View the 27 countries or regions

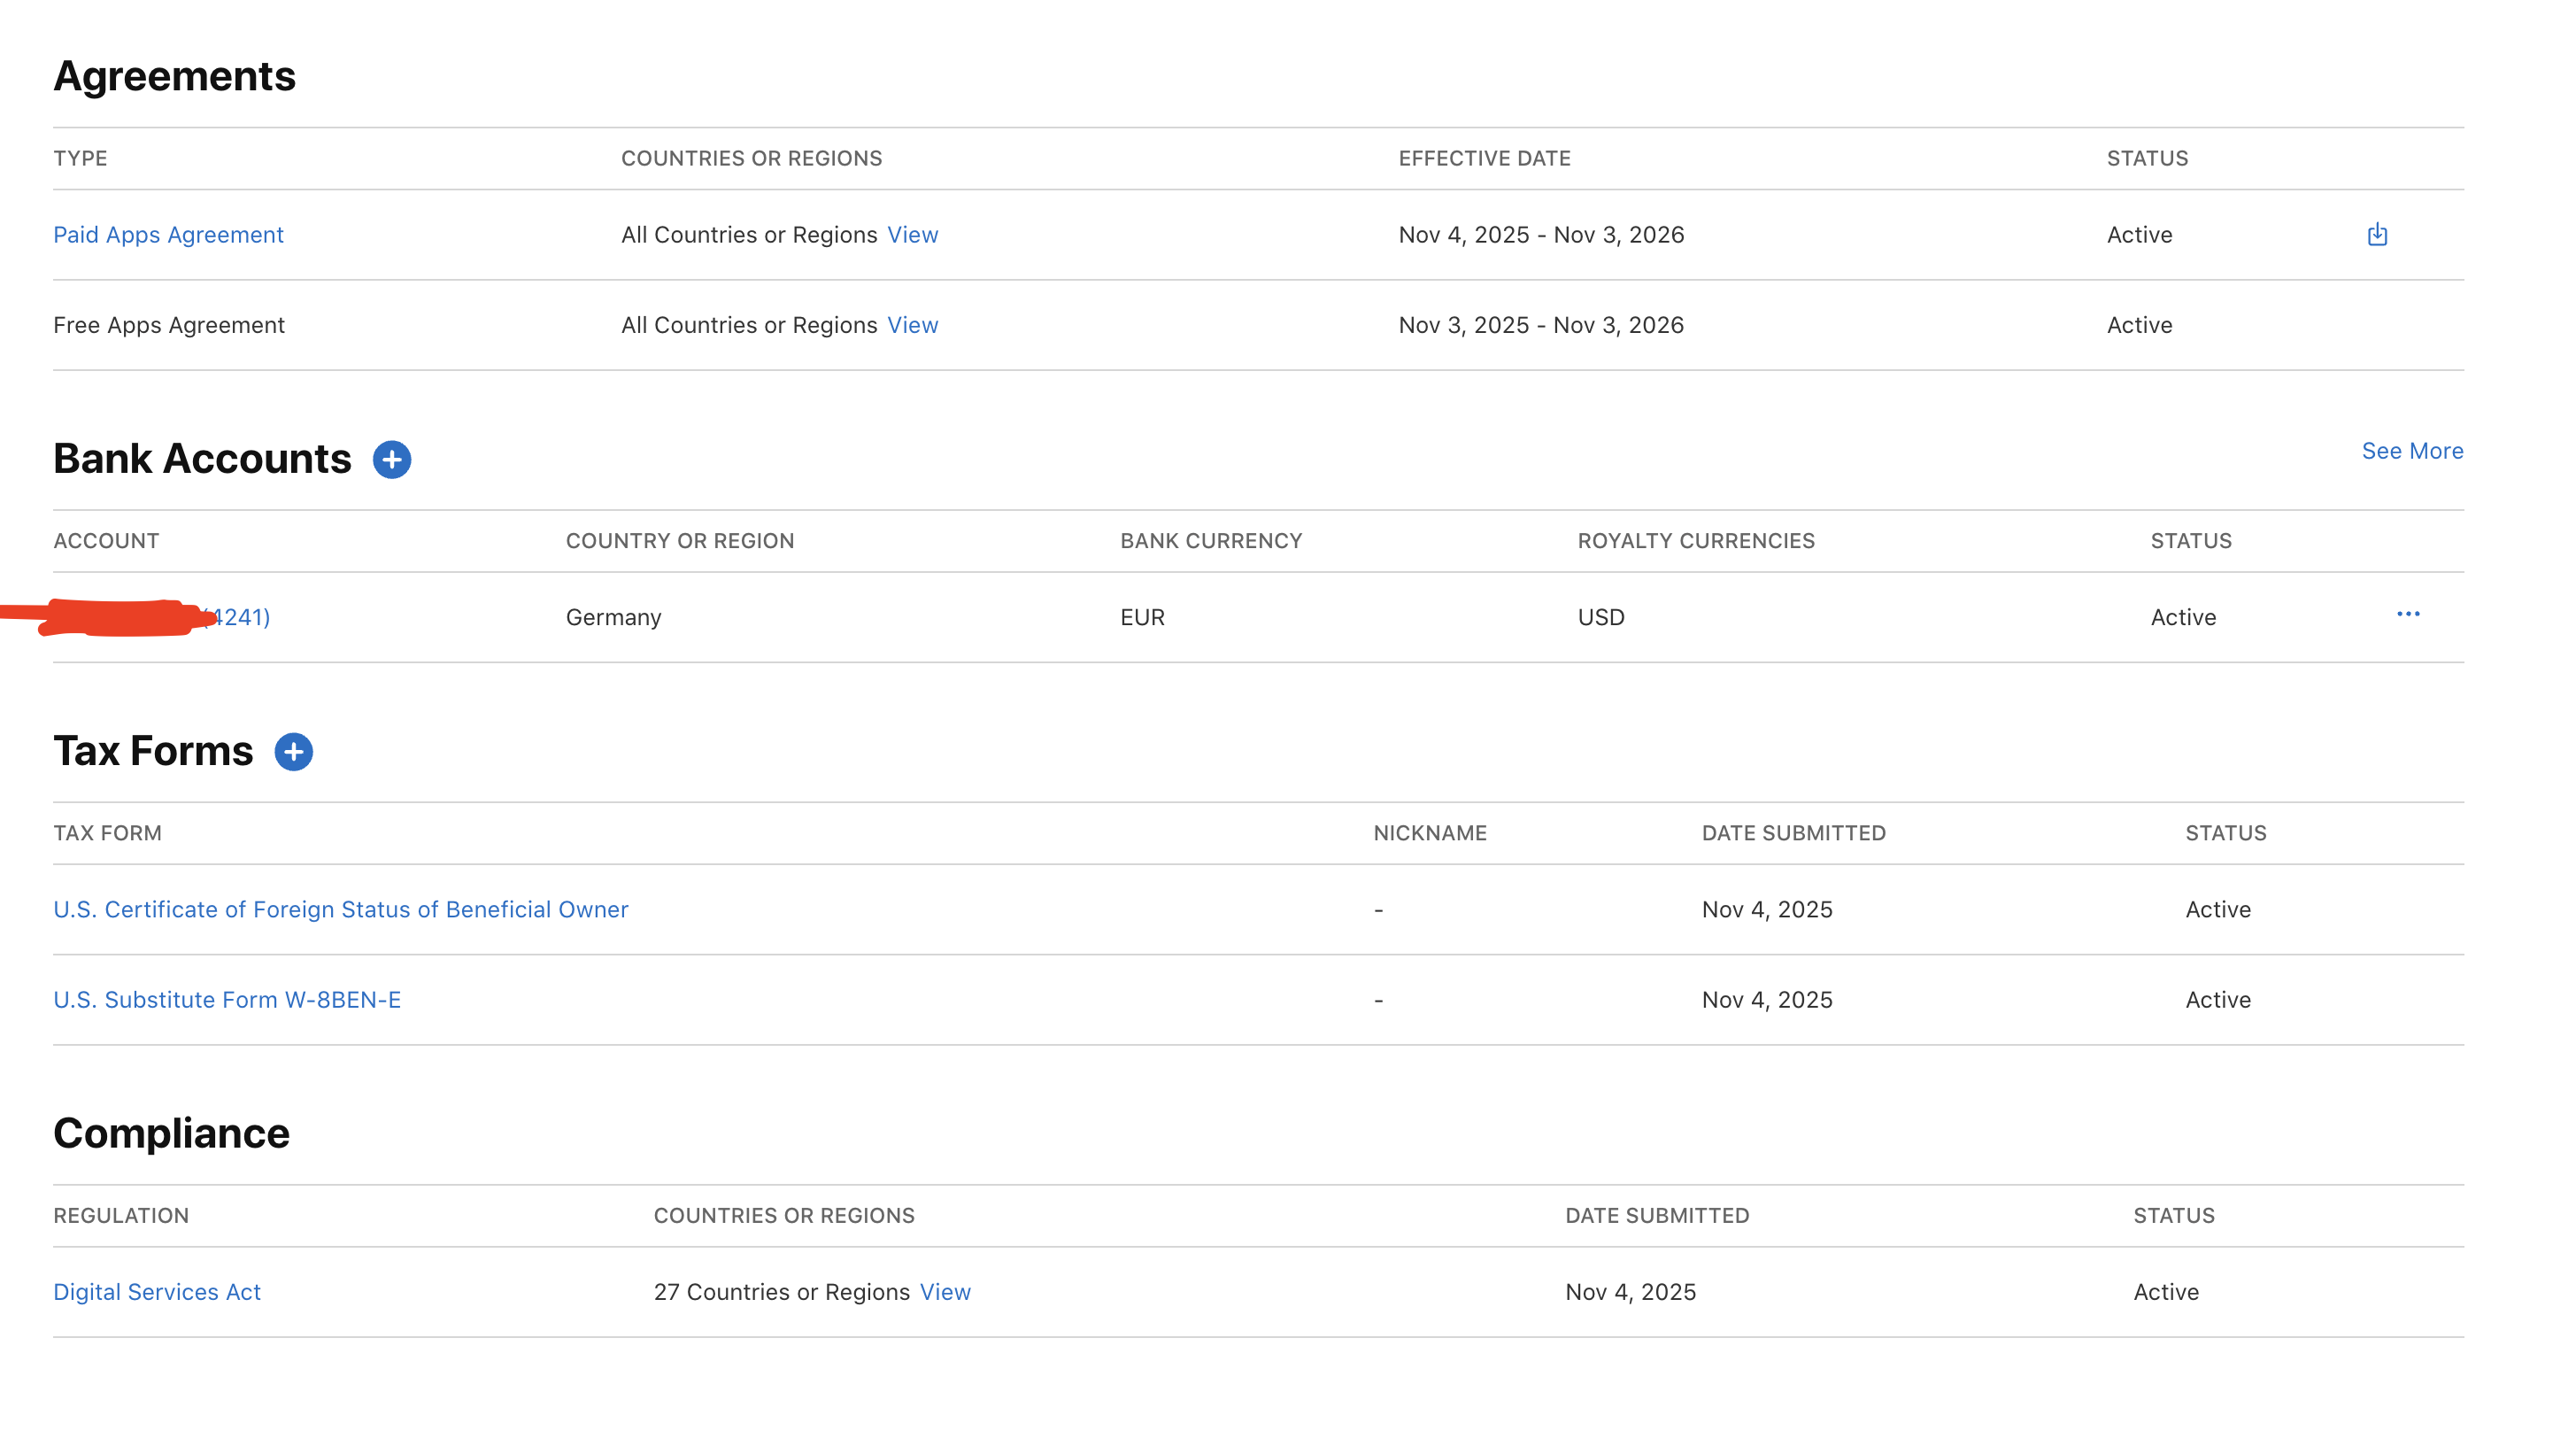click(x=944, y=1292)
